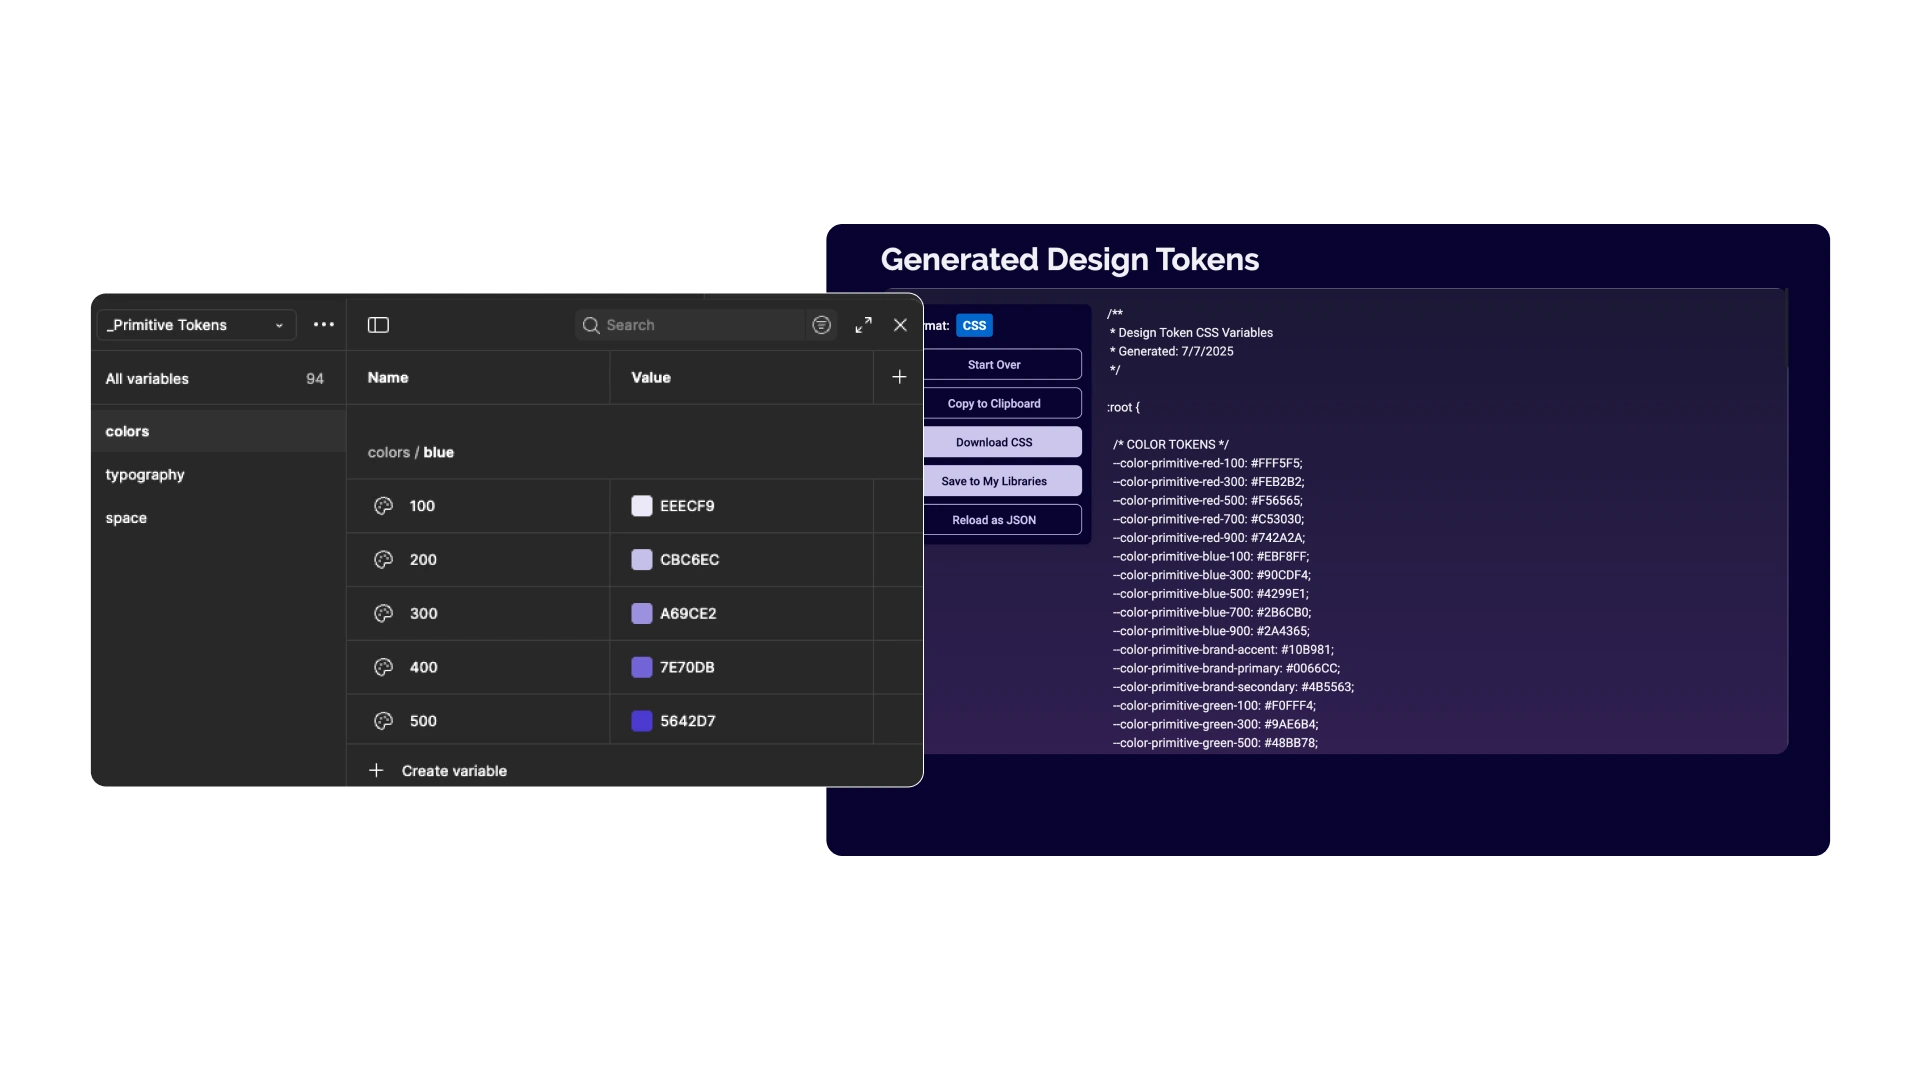The width and height of the screenshot is (1920, 1080).
Task: Show All variables list
Action: tap(147, 379)
